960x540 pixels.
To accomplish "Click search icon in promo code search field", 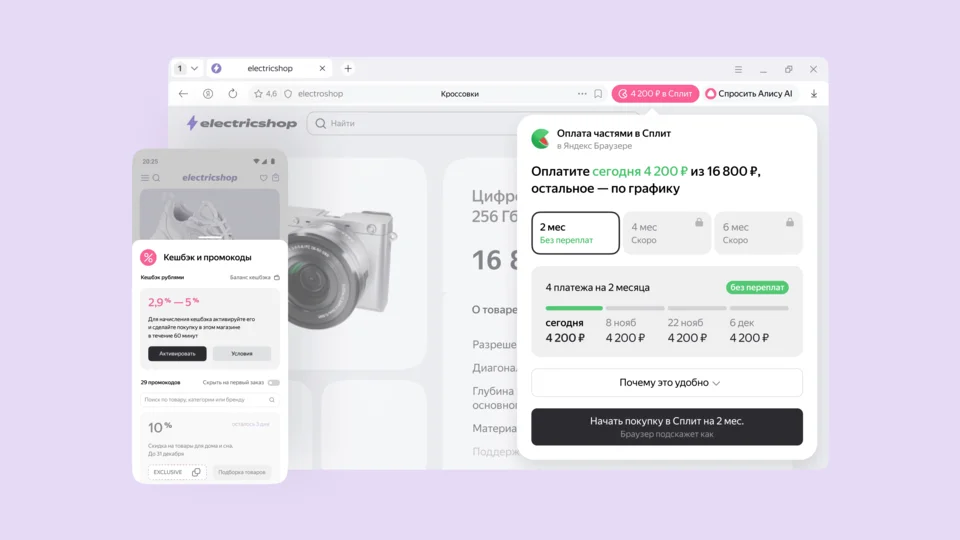I will 272,400.
